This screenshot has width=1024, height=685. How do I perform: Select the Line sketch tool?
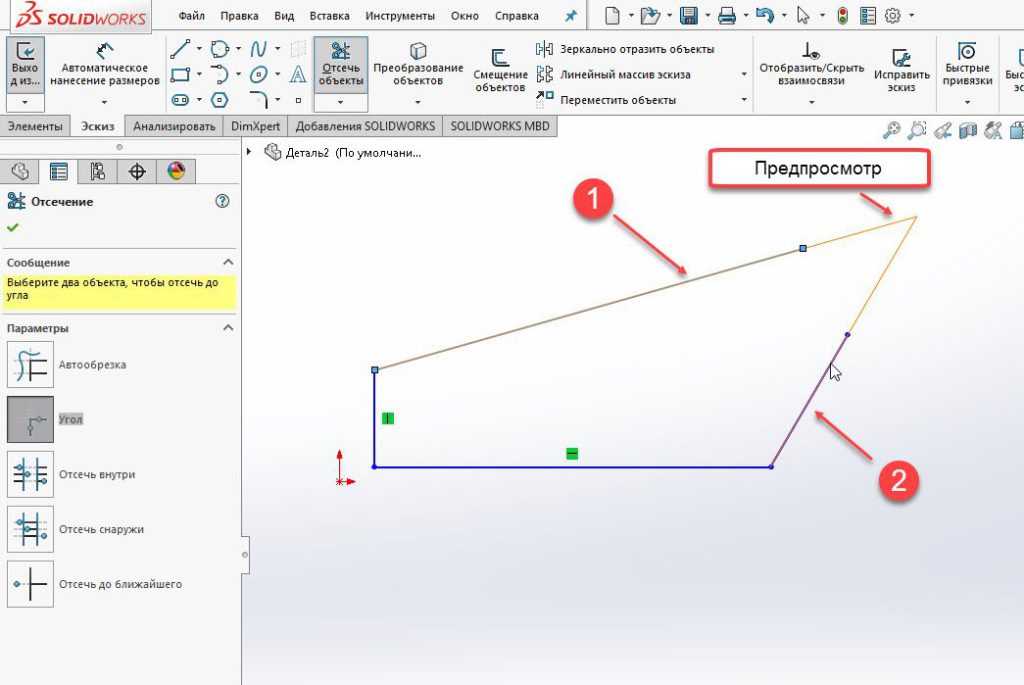tap(180, 49)
